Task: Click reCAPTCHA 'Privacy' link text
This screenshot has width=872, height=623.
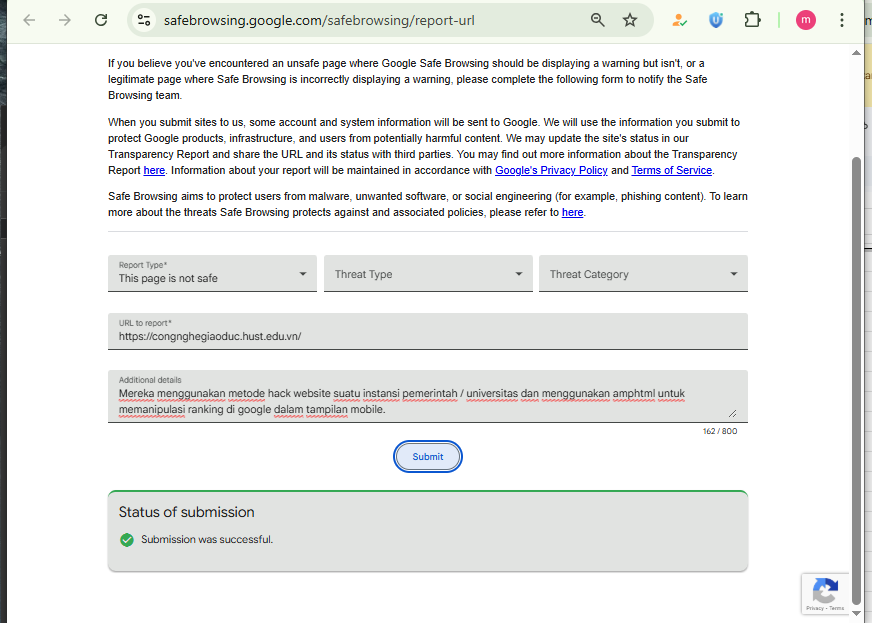Action: coord(815,609)
